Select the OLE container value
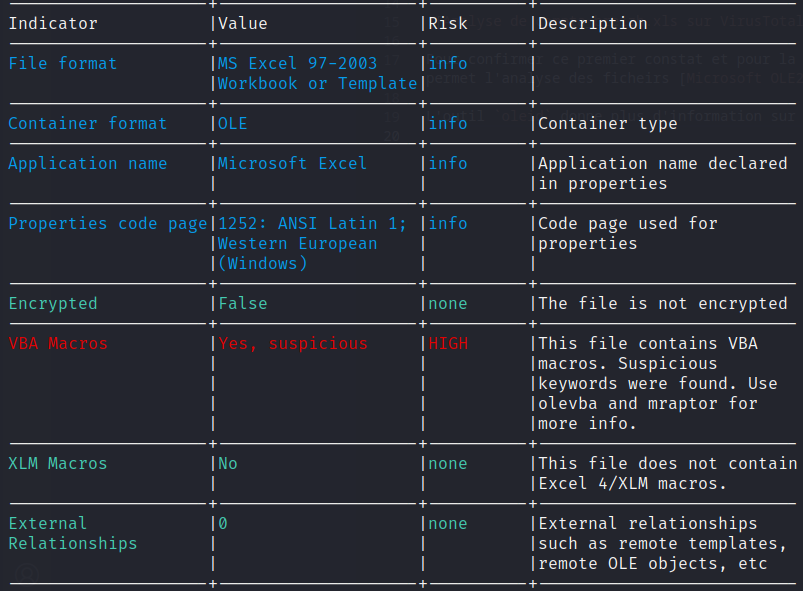The height and width of the screenshot is (591, 803). (x=233, y=123)
